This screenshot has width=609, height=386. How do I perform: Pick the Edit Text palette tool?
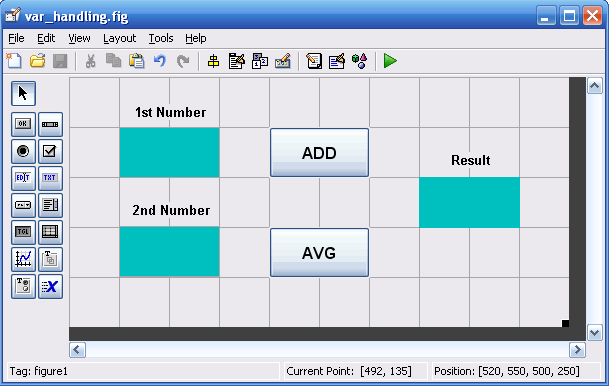point(23,178)
